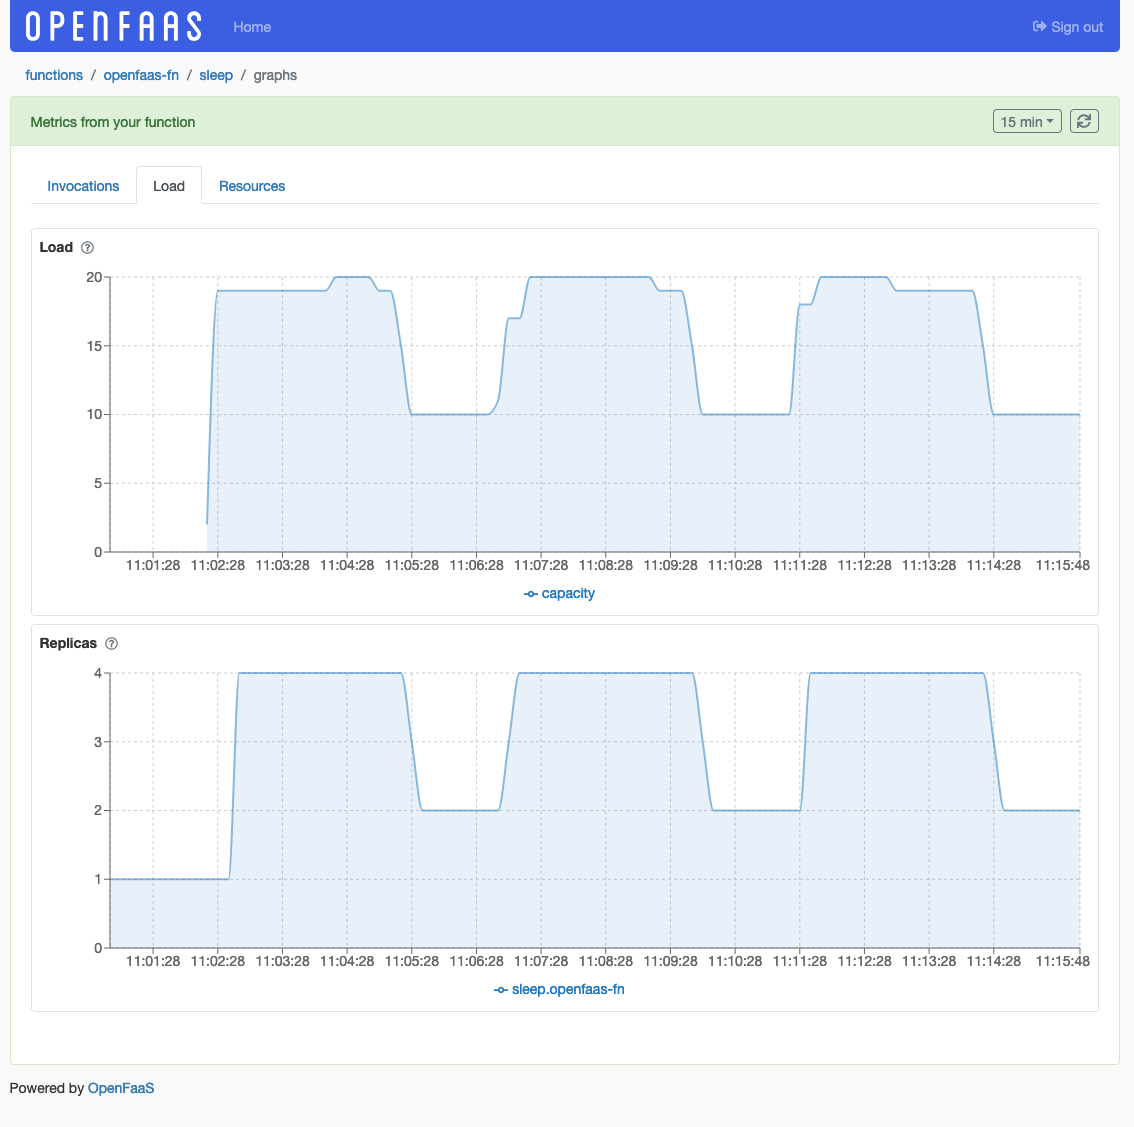Open the Replicas chart help icon
This screenshot has height=1127, width=1134.
(x=111, y=643)
